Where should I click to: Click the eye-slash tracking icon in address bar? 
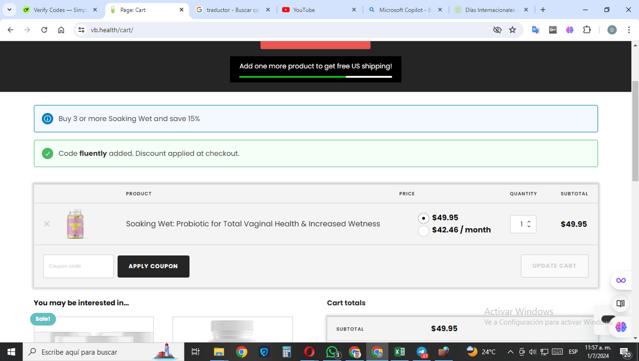point(497,30)
